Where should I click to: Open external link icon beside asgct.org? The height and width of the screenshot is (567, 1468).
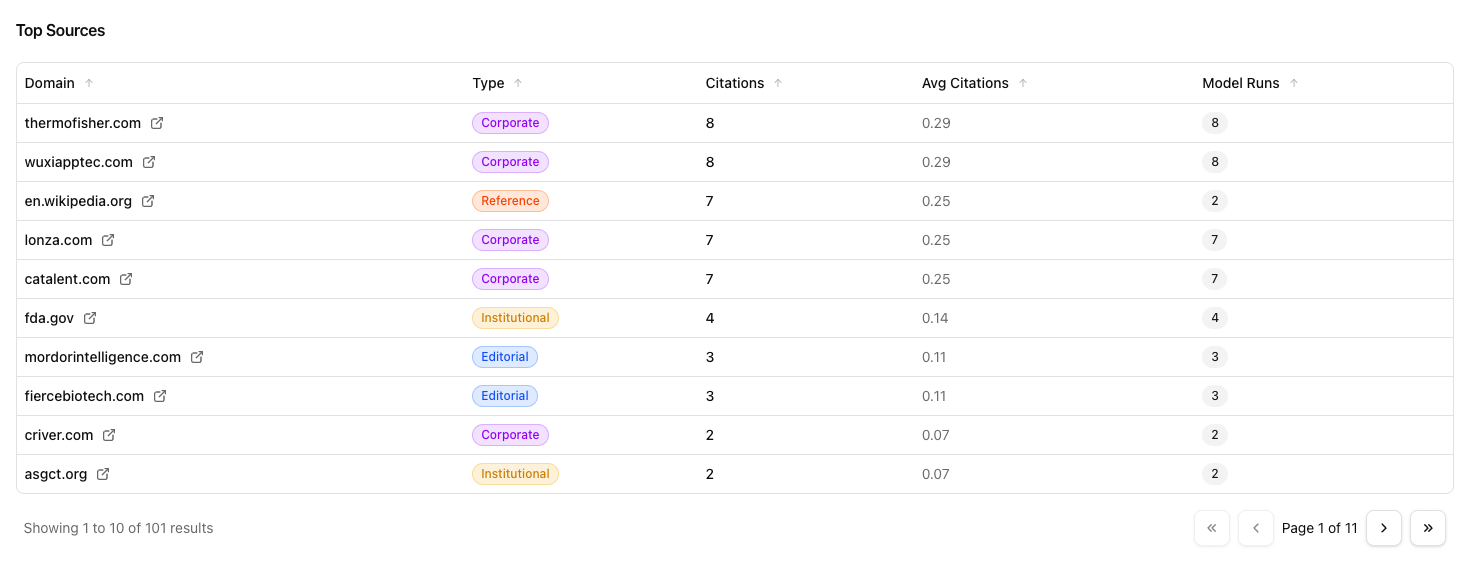pyautogui.click(x=103, y=474)
